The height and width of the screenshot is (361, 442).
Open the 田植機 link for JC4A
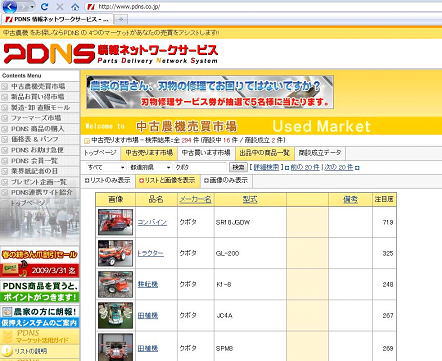(148, 315)
